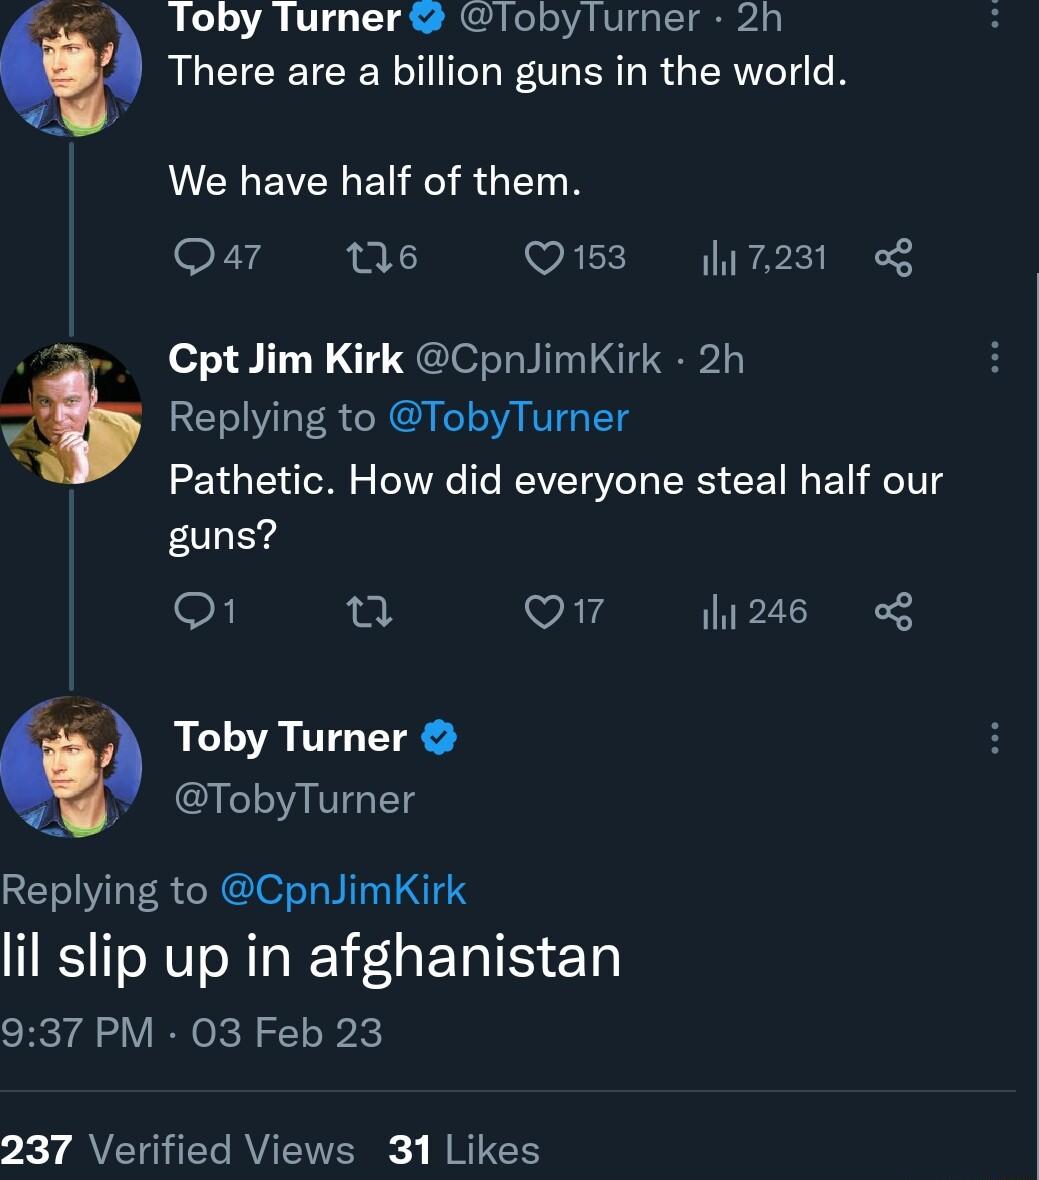Click the verified badge next to Toby Turner
This screenshot has width=1039, height=1180.
point(425,15)
